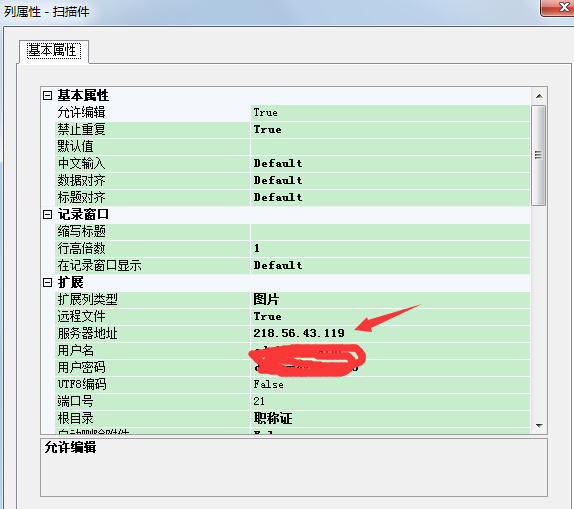Switch to the 基本属性 tab
The image size is (574, 509).
(54, 51)
